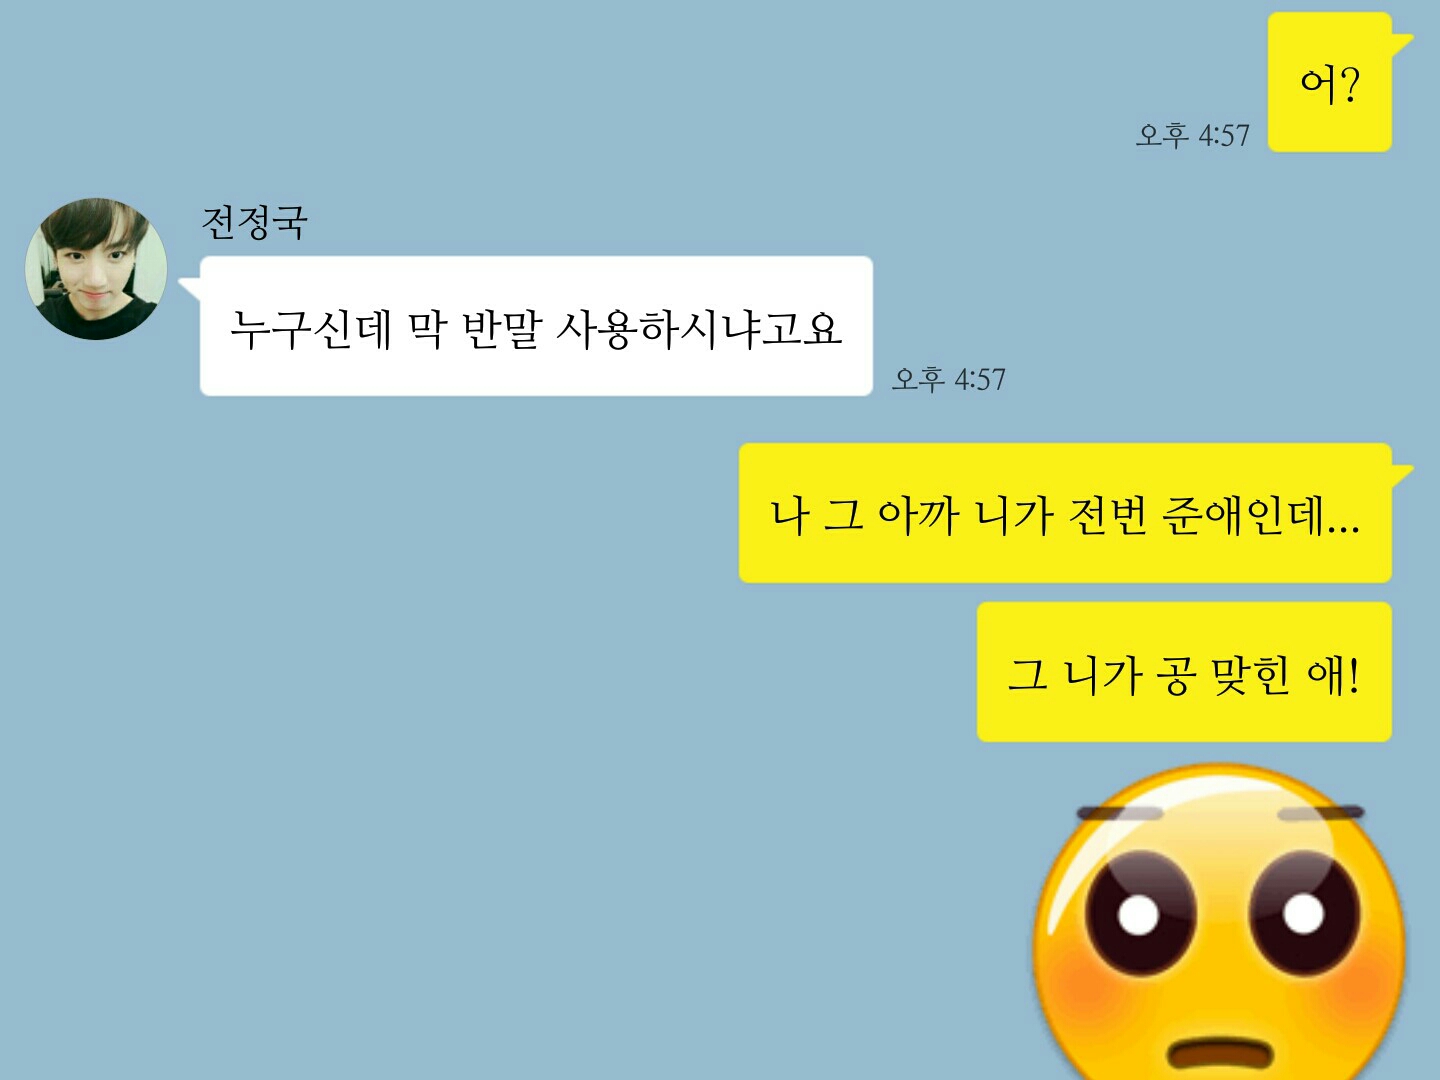Tap the '그 니가 공 맞힌 애!' bubble

click(x=1184, y=672)
